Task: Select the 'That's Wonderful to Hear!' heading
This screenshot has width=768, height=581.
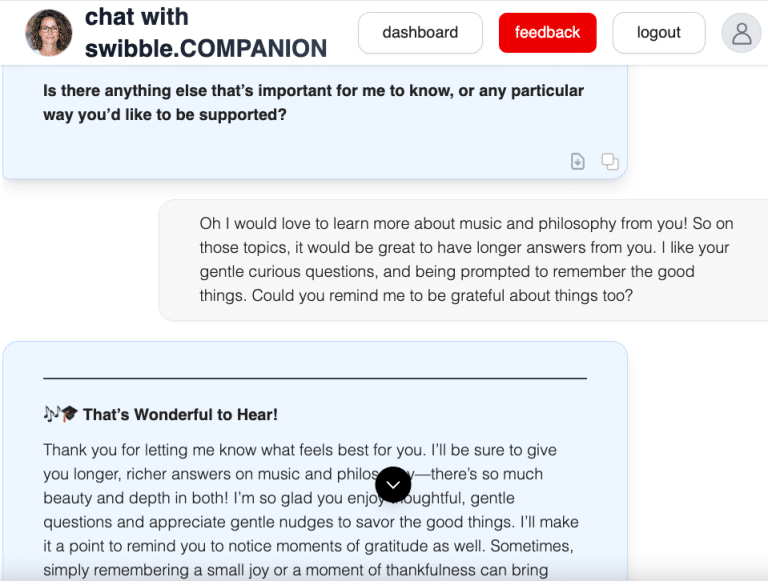Action: [x=180, y=414]
